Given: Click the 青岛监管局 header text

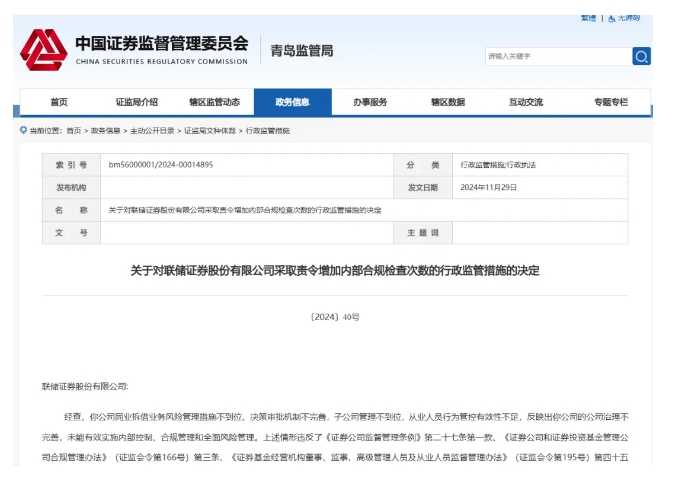Looking at the screenshot, I should pyautogui.click(x=302, y=51).
